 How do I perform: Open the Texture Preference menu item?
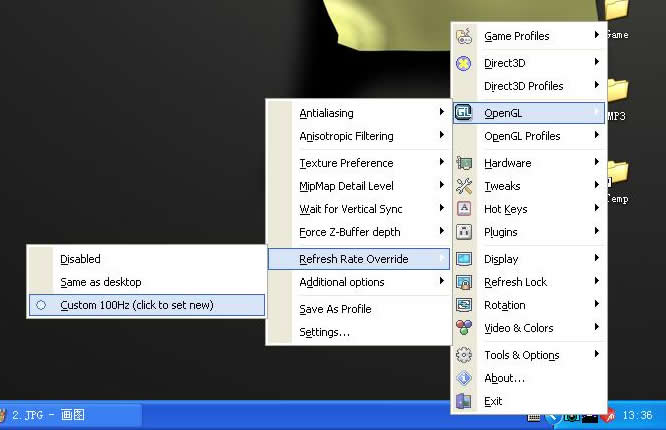point(346,163)
